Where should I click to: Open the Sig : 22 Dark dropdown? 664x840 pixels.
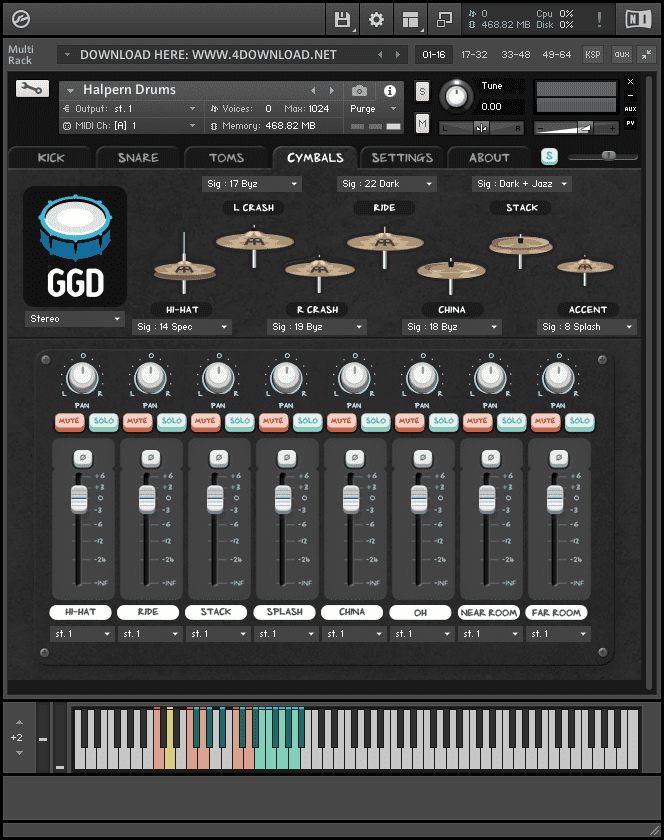coord(387,184)
